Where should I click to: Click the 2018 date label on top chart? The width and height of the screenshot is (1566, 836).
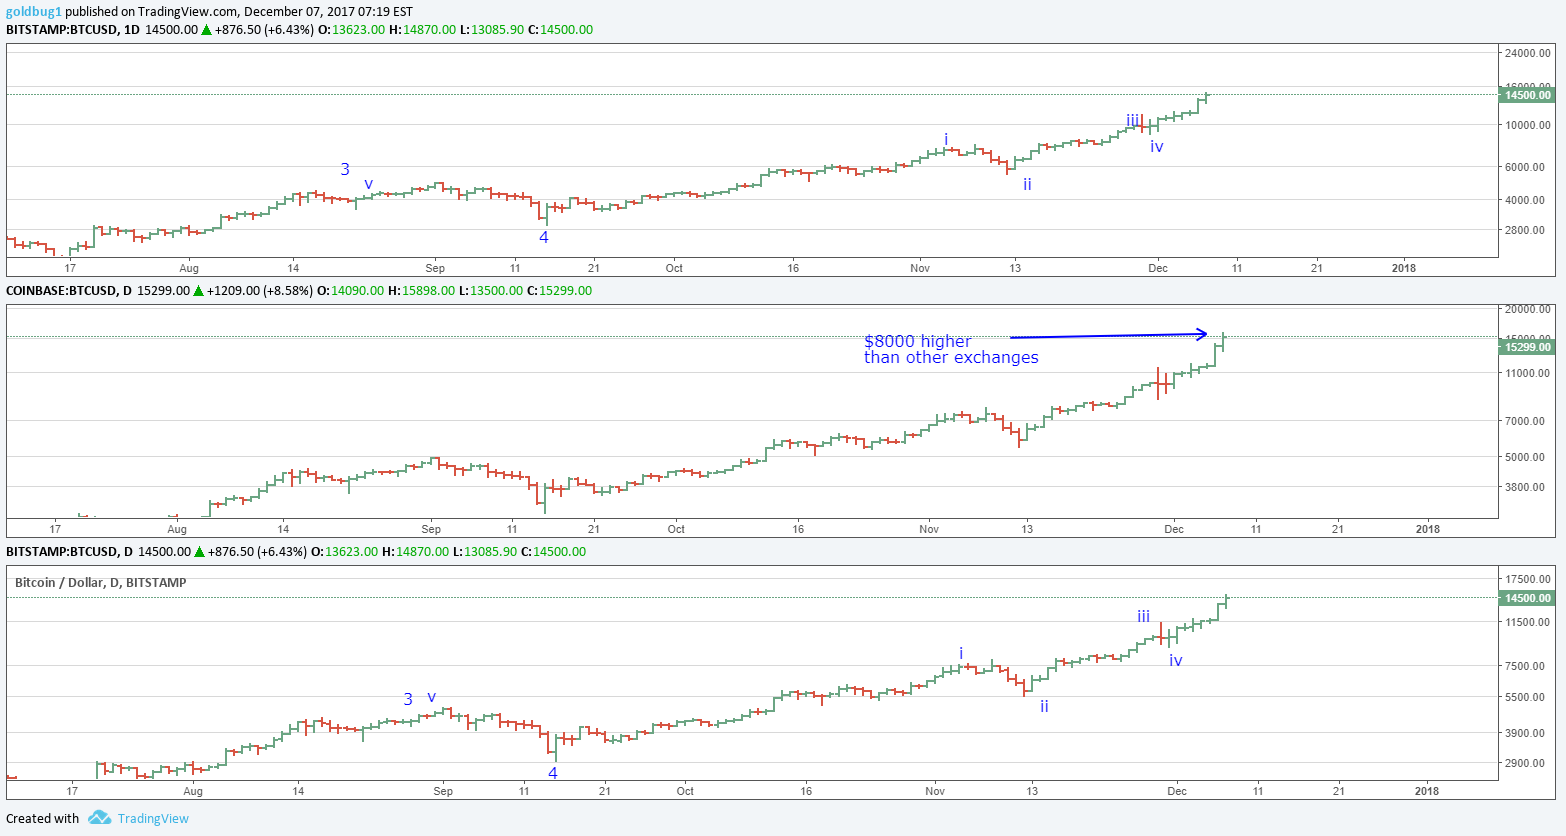click(1404, 268)
